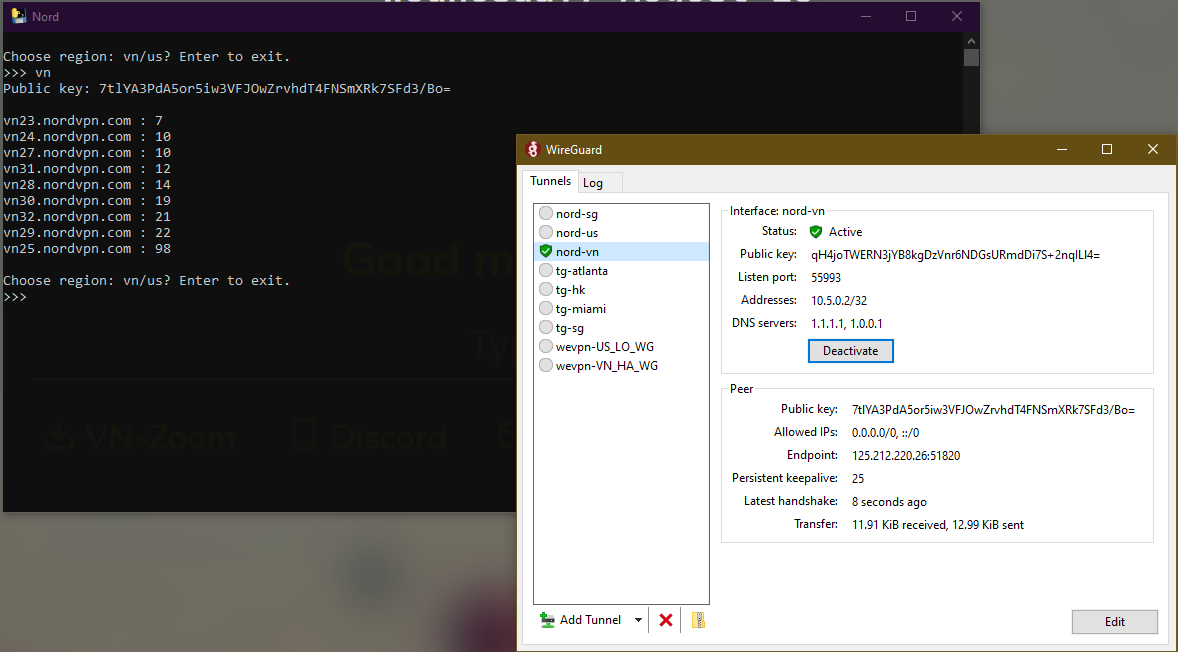Image resolution: width=1178 pixels, height=652 pixels.
Task: Maximize the WireGuard window
Action: 1107,149
